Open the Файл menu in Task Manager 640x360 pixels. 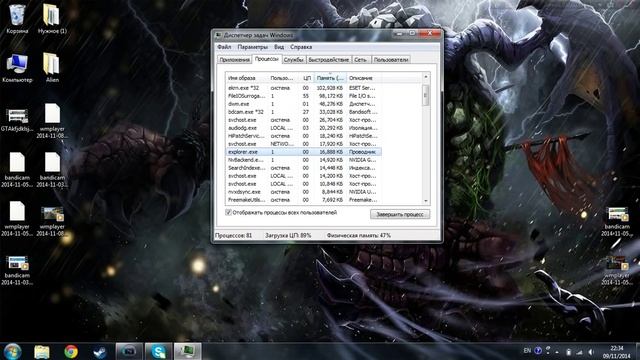coord(224,47)
